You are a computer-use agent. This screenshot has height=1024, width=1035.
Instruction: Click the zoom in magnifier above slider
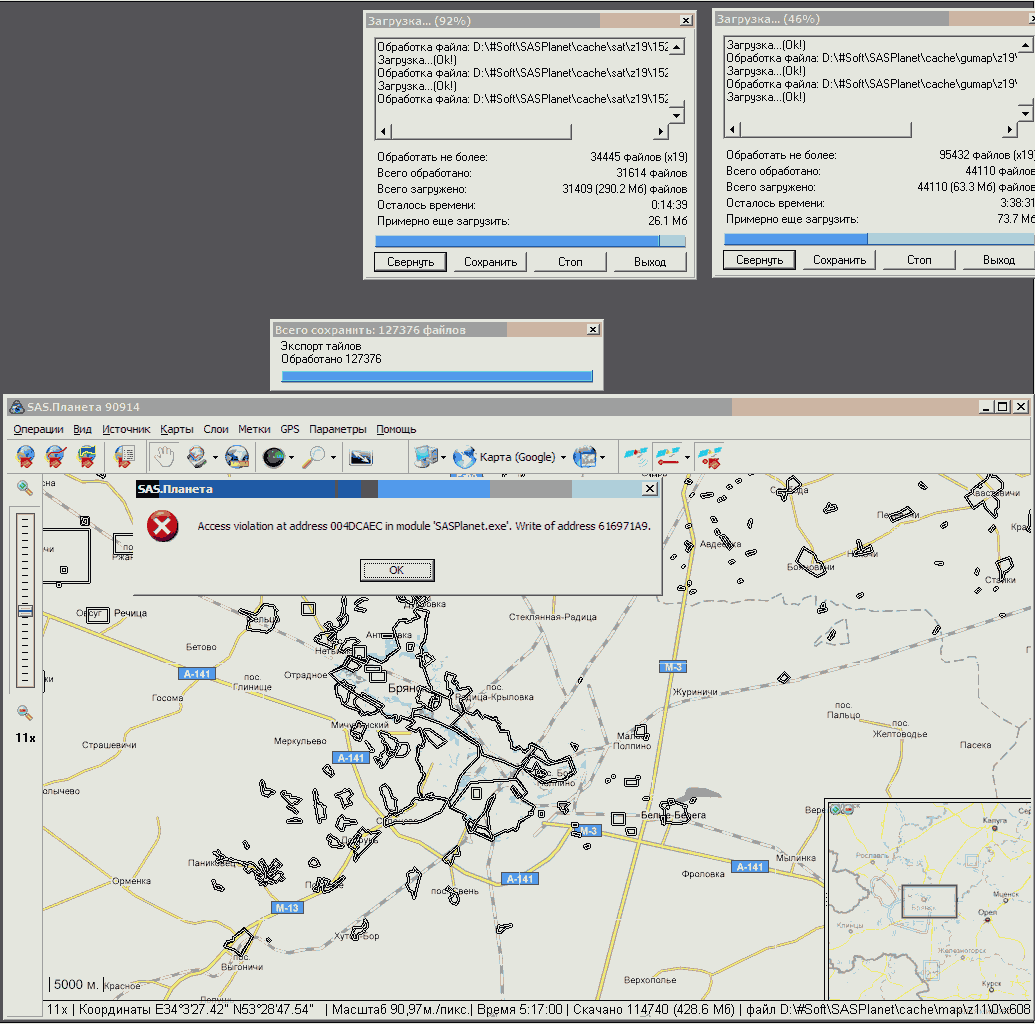pyautogui.click(x=25, y=488)
